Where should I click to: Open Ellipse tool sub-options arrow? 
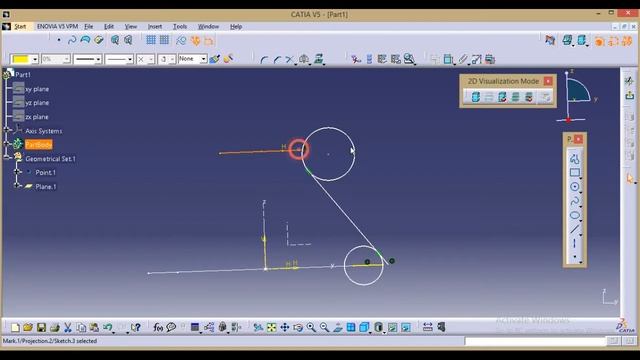point(580,221)
